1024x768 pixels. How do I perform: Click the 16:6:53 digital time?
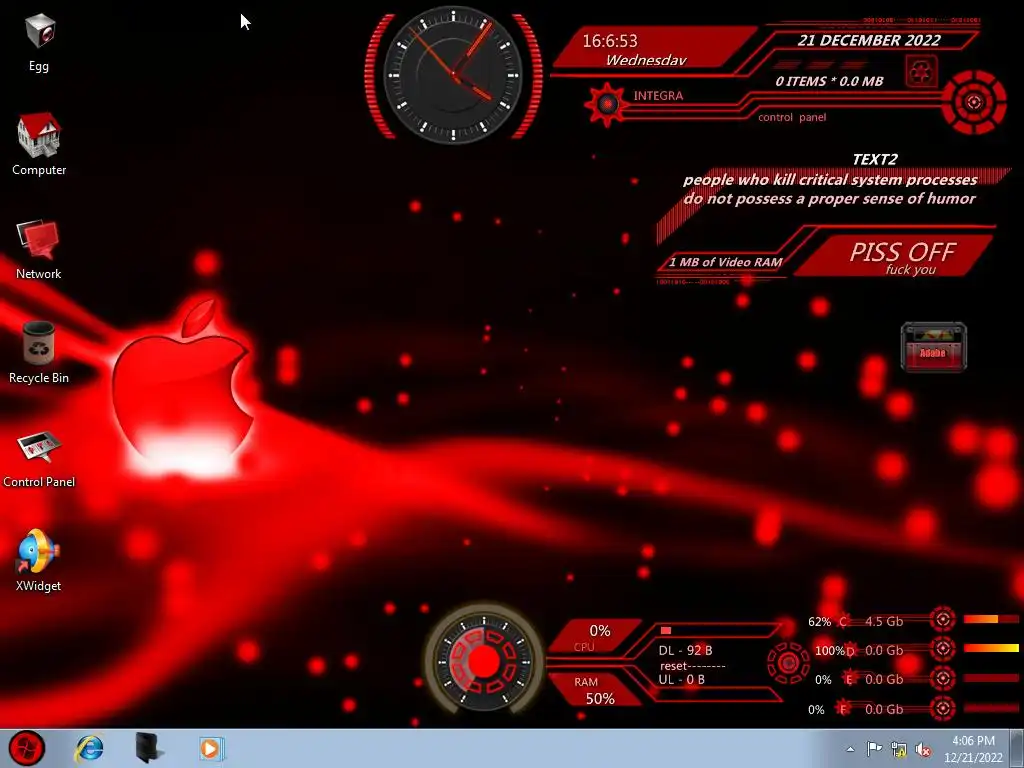tap(610, 41)
